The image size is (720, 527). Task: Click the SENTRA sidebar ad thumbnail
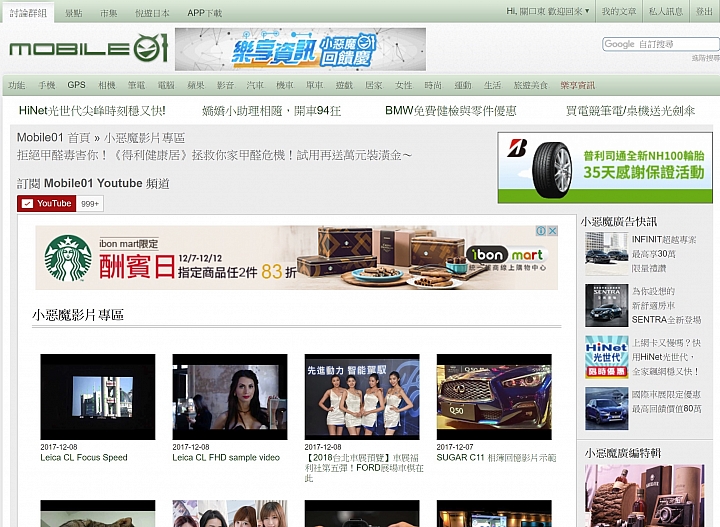606,305
